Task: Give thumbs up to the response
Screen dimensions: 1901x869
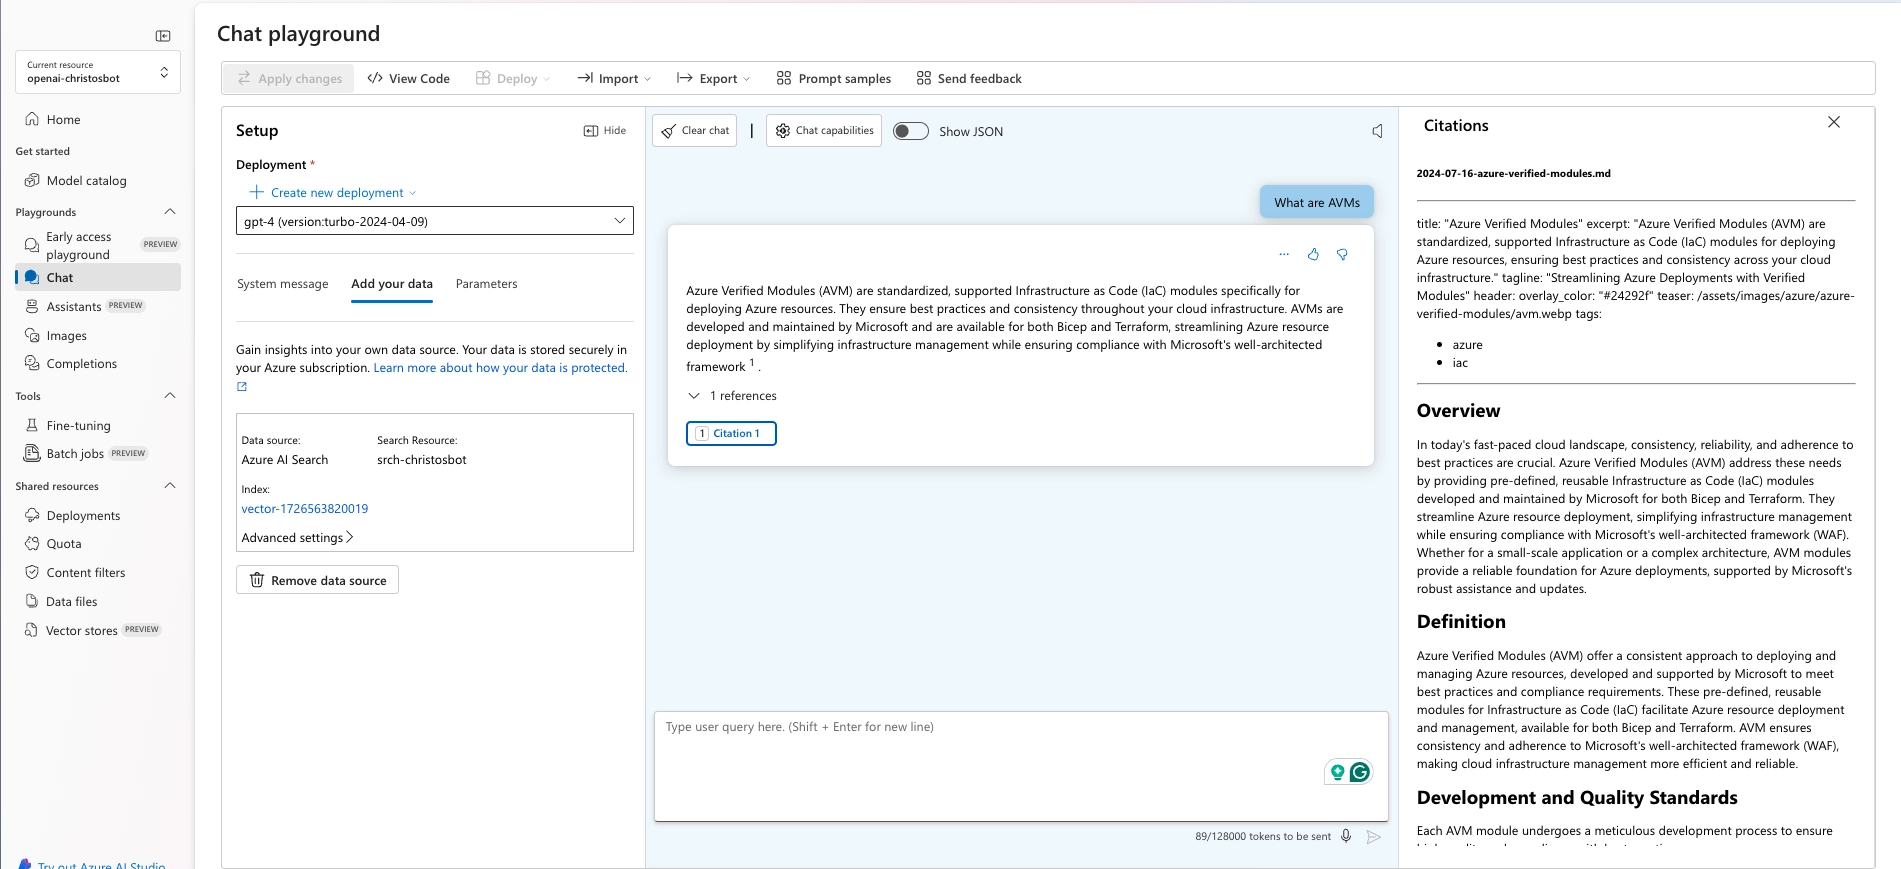Action: coord(1313,254)
